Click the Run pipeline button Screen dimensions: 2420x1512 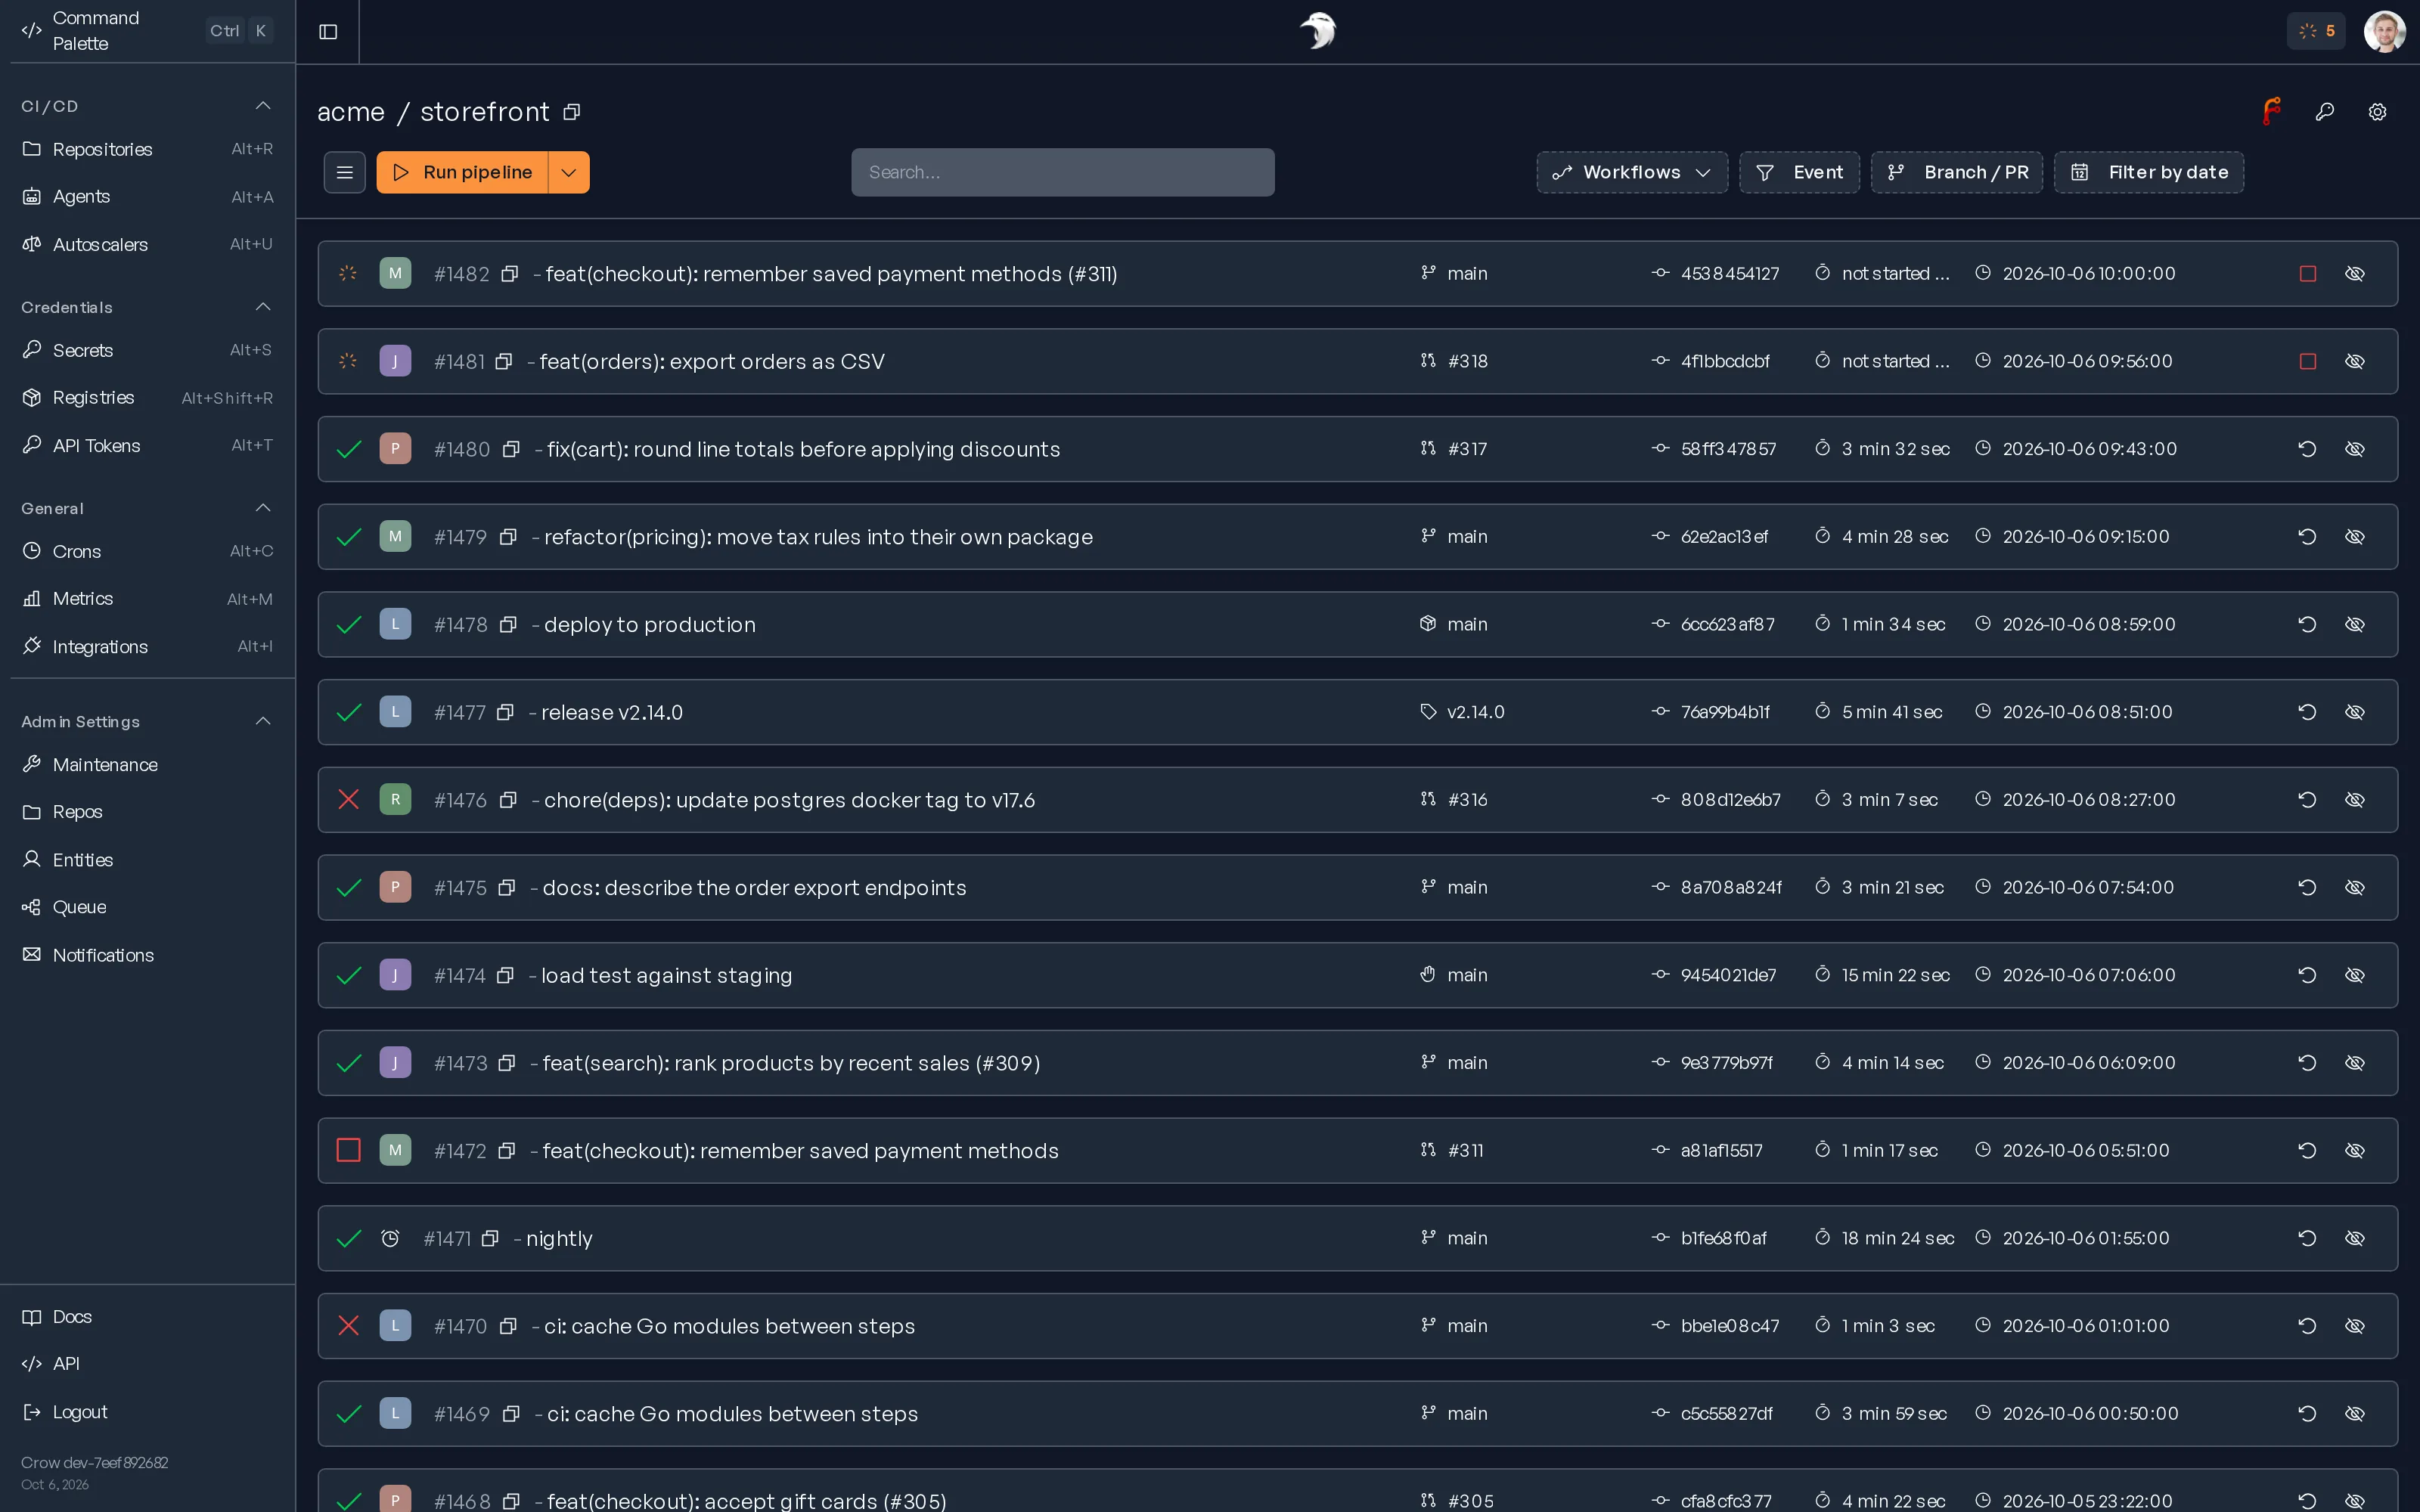(x=462, y=172)
